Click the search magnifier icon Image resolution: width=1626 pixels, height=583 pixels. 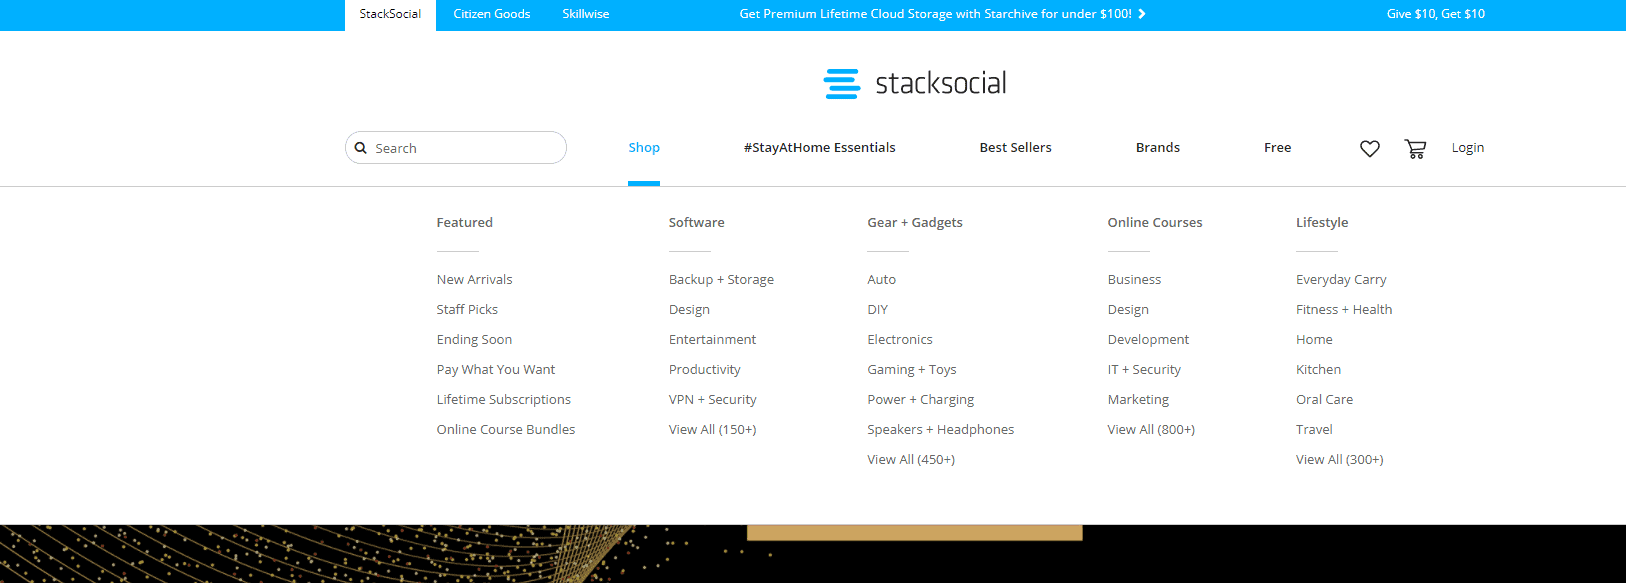tap(361, 148)
